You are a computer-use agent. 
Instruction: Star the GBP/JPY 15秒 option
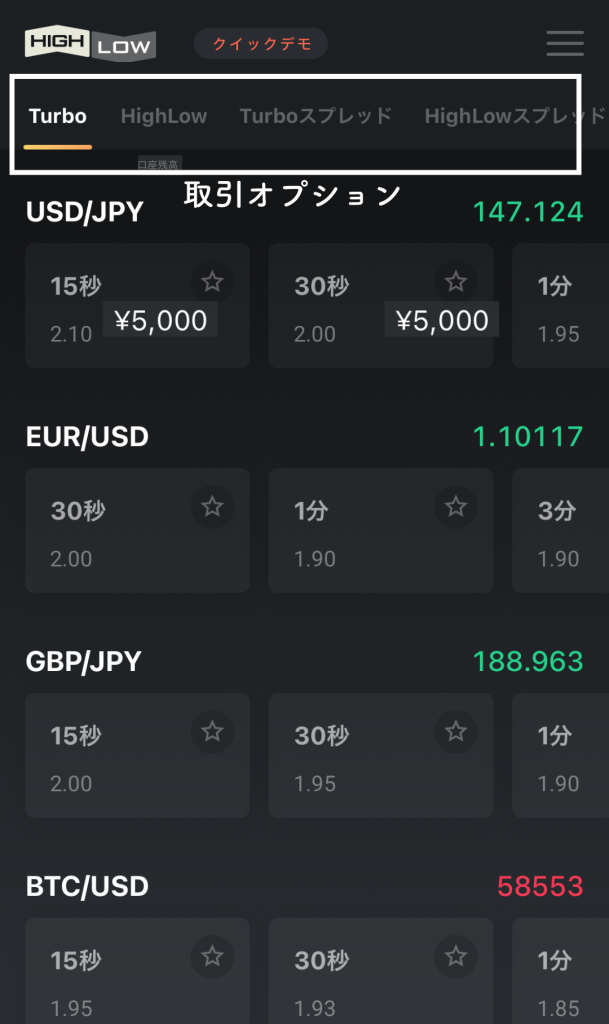[x=212, y=732]
